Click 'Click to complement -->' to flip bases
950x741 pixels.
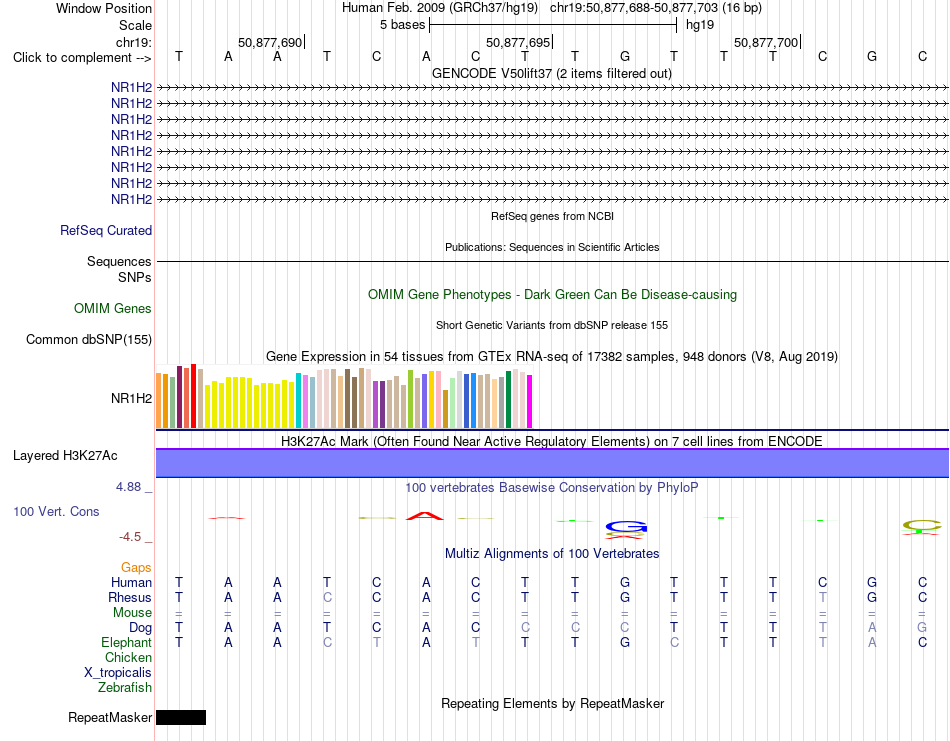tap(82, 58)
